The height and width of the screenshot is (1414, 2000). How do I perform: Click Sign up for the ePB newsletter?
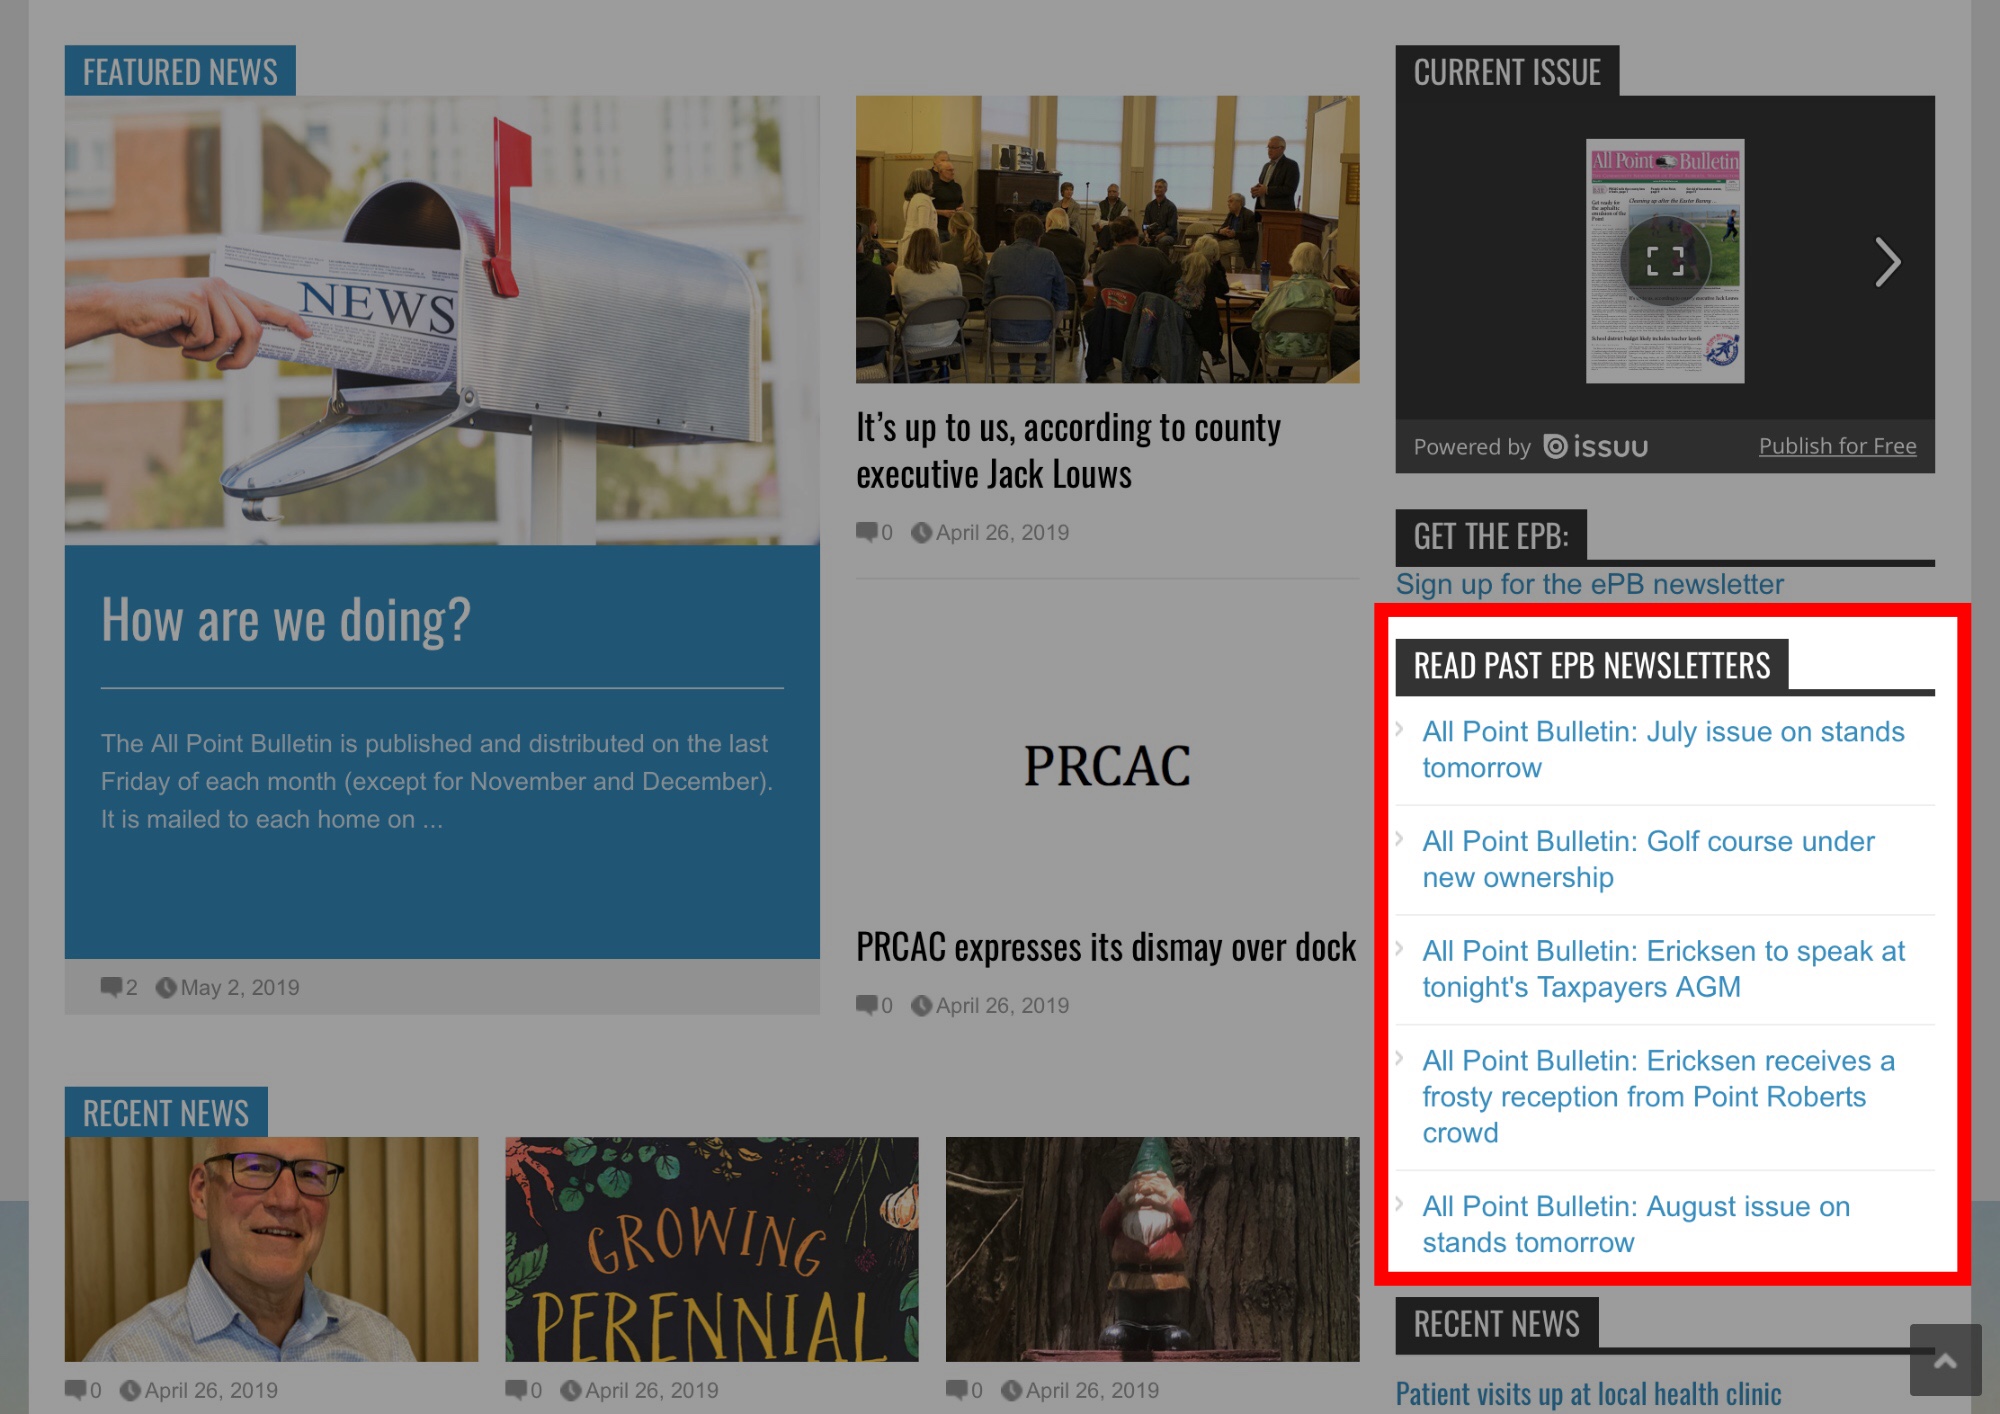click(1589, 584)
